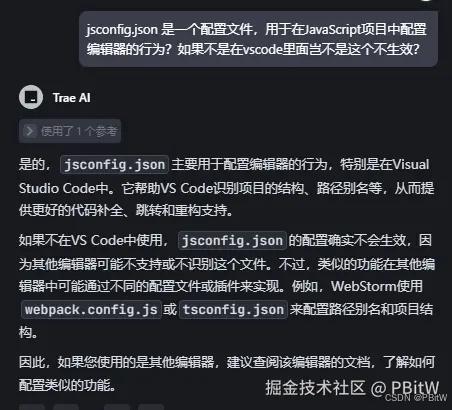Expand the 使用了 1 个参考 chevron arrow
This screenshot has height=410, width=452.
click(30, 131)
